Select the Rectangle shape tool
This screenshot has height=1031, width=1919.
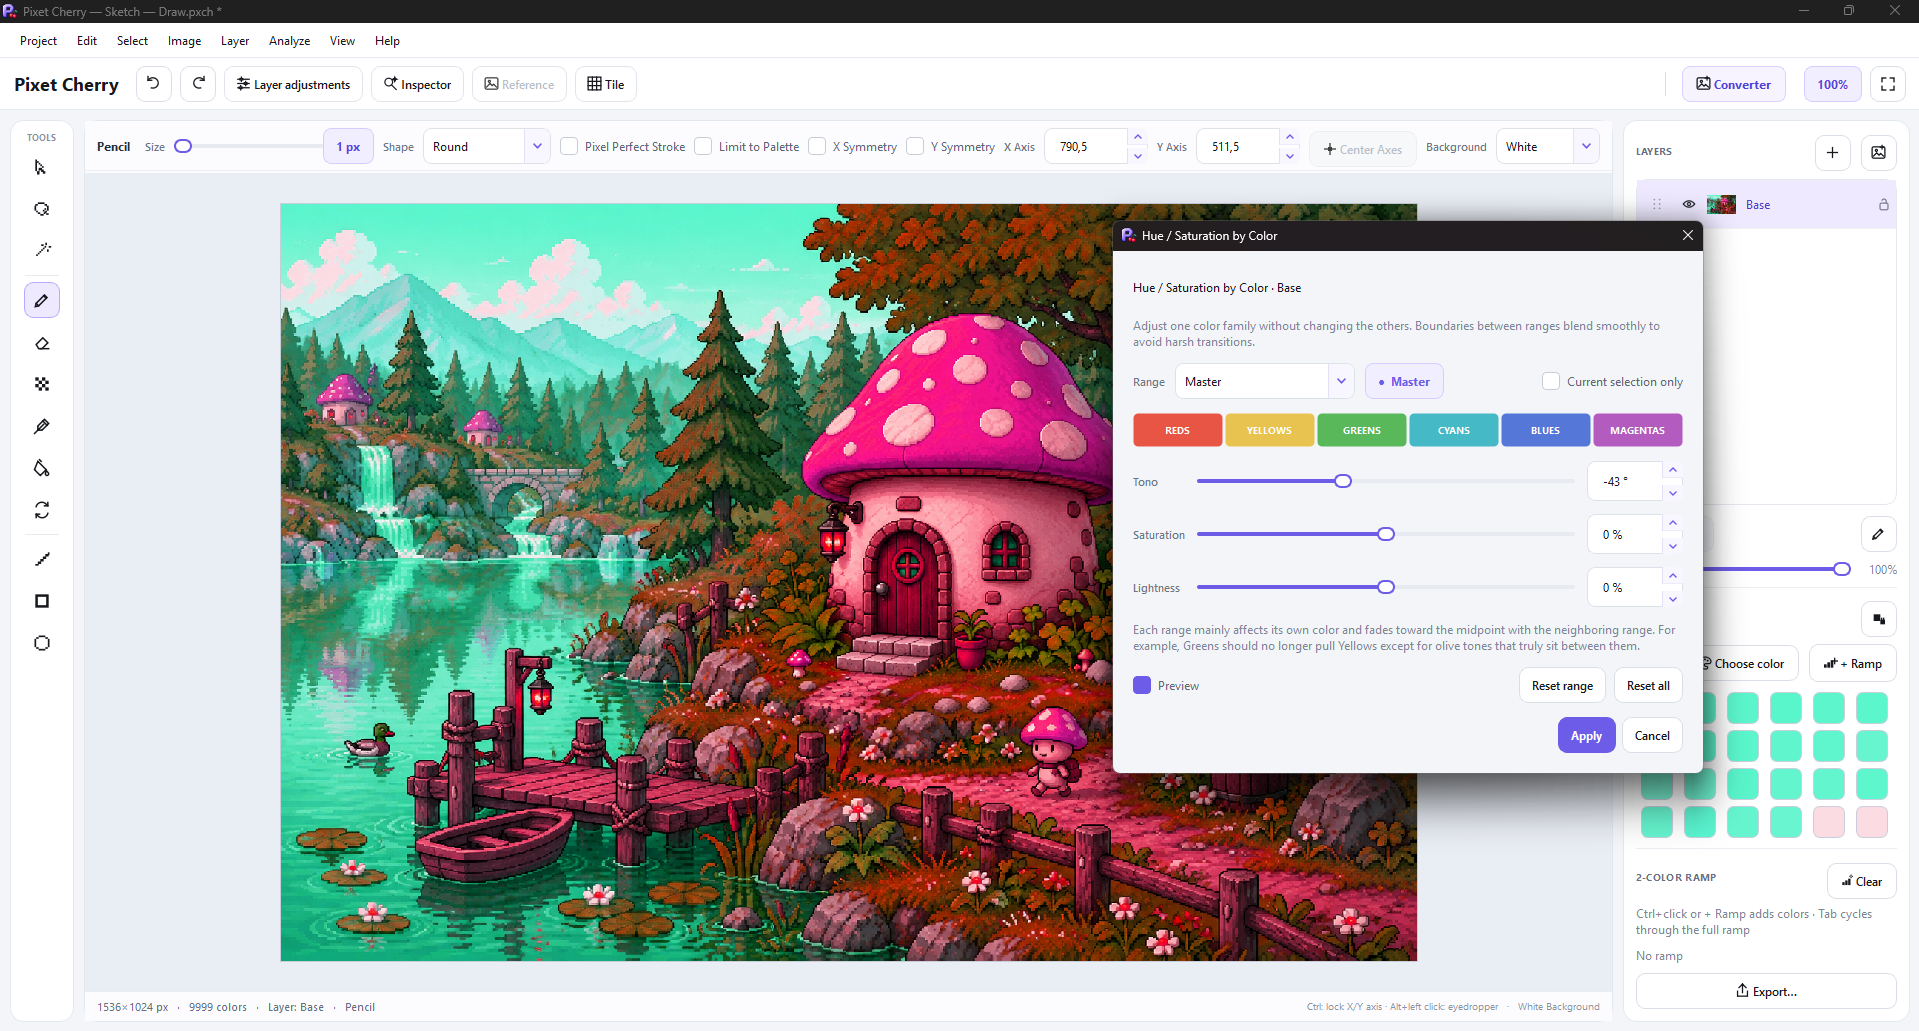coord(42,601)
